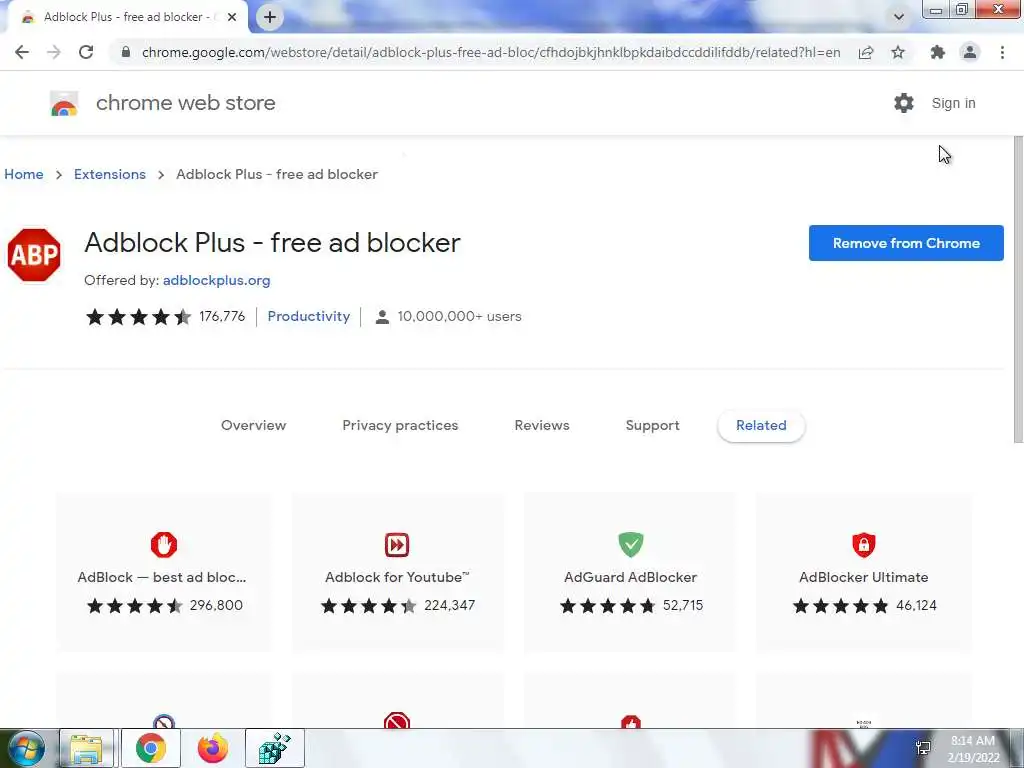This screenshot has width=1024, height=768.
Task: Share this page via the share icon
Action: click(866, 52)
